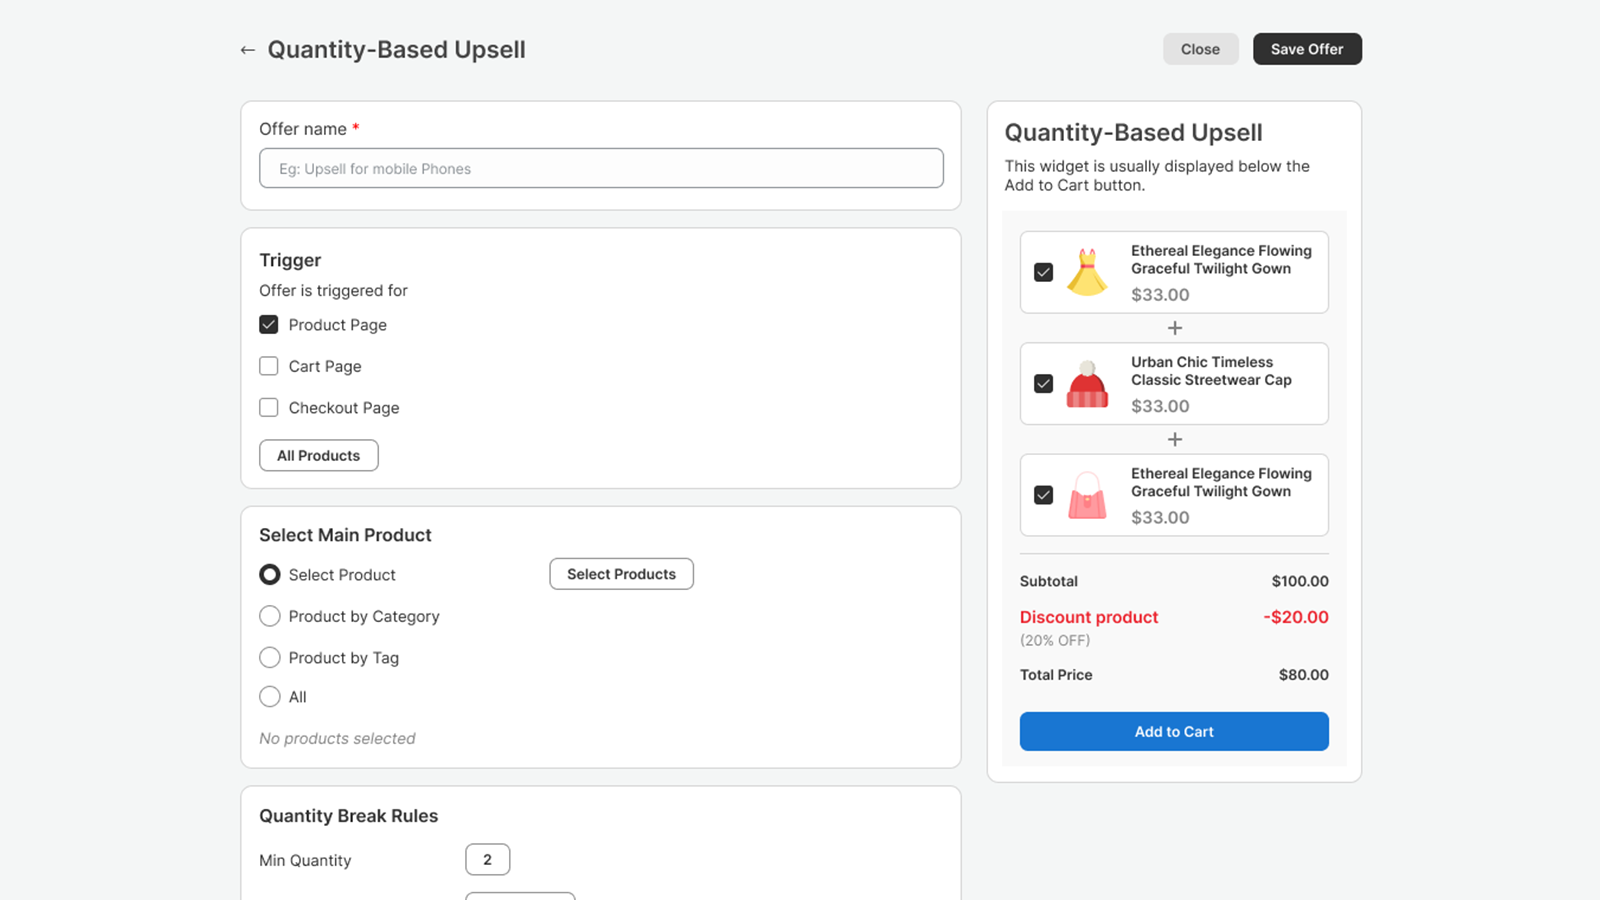Viewport: 1600px width, 900px height.
Task: Click Add to Cart in the widget preview
Action: coord(1174,731)
